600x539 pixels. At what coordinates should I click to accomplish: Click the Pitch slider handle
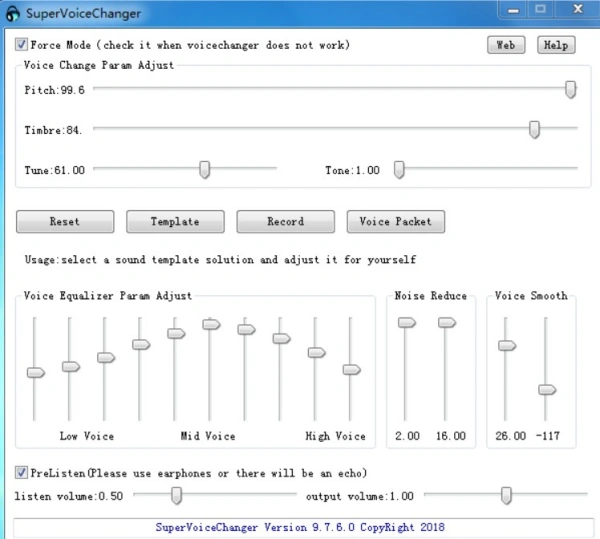[571, 90]
